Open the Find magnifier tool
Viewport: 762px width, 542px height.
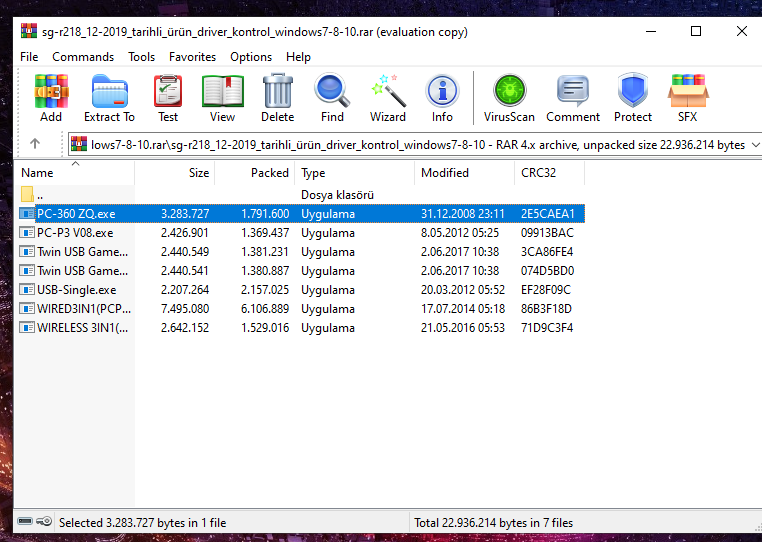click(332, 91)
